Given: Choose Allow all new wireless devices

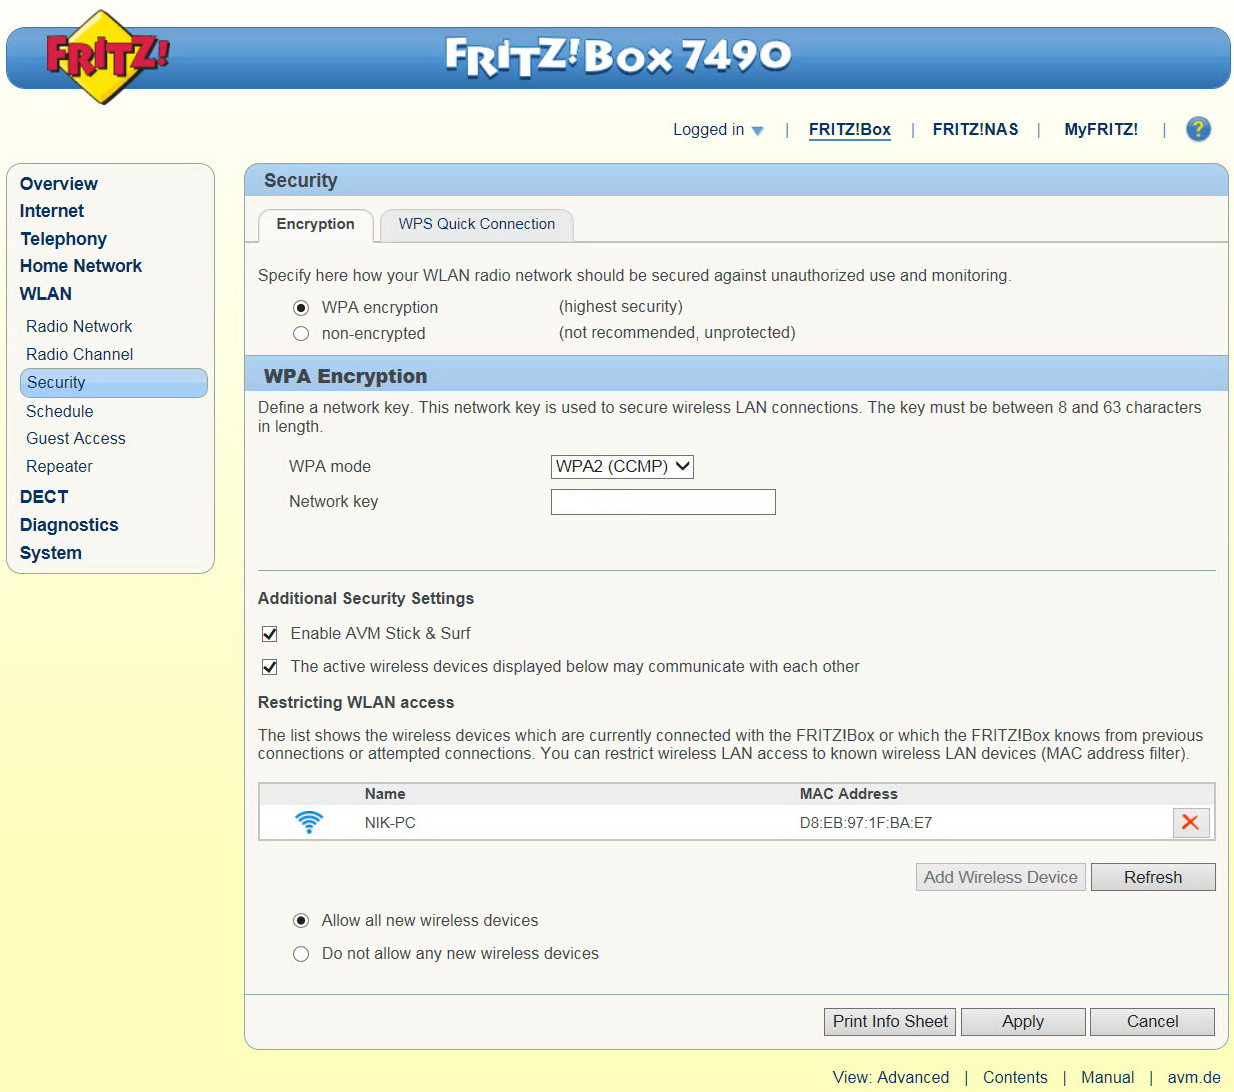Looking at the screenshot, I should 301,921.
